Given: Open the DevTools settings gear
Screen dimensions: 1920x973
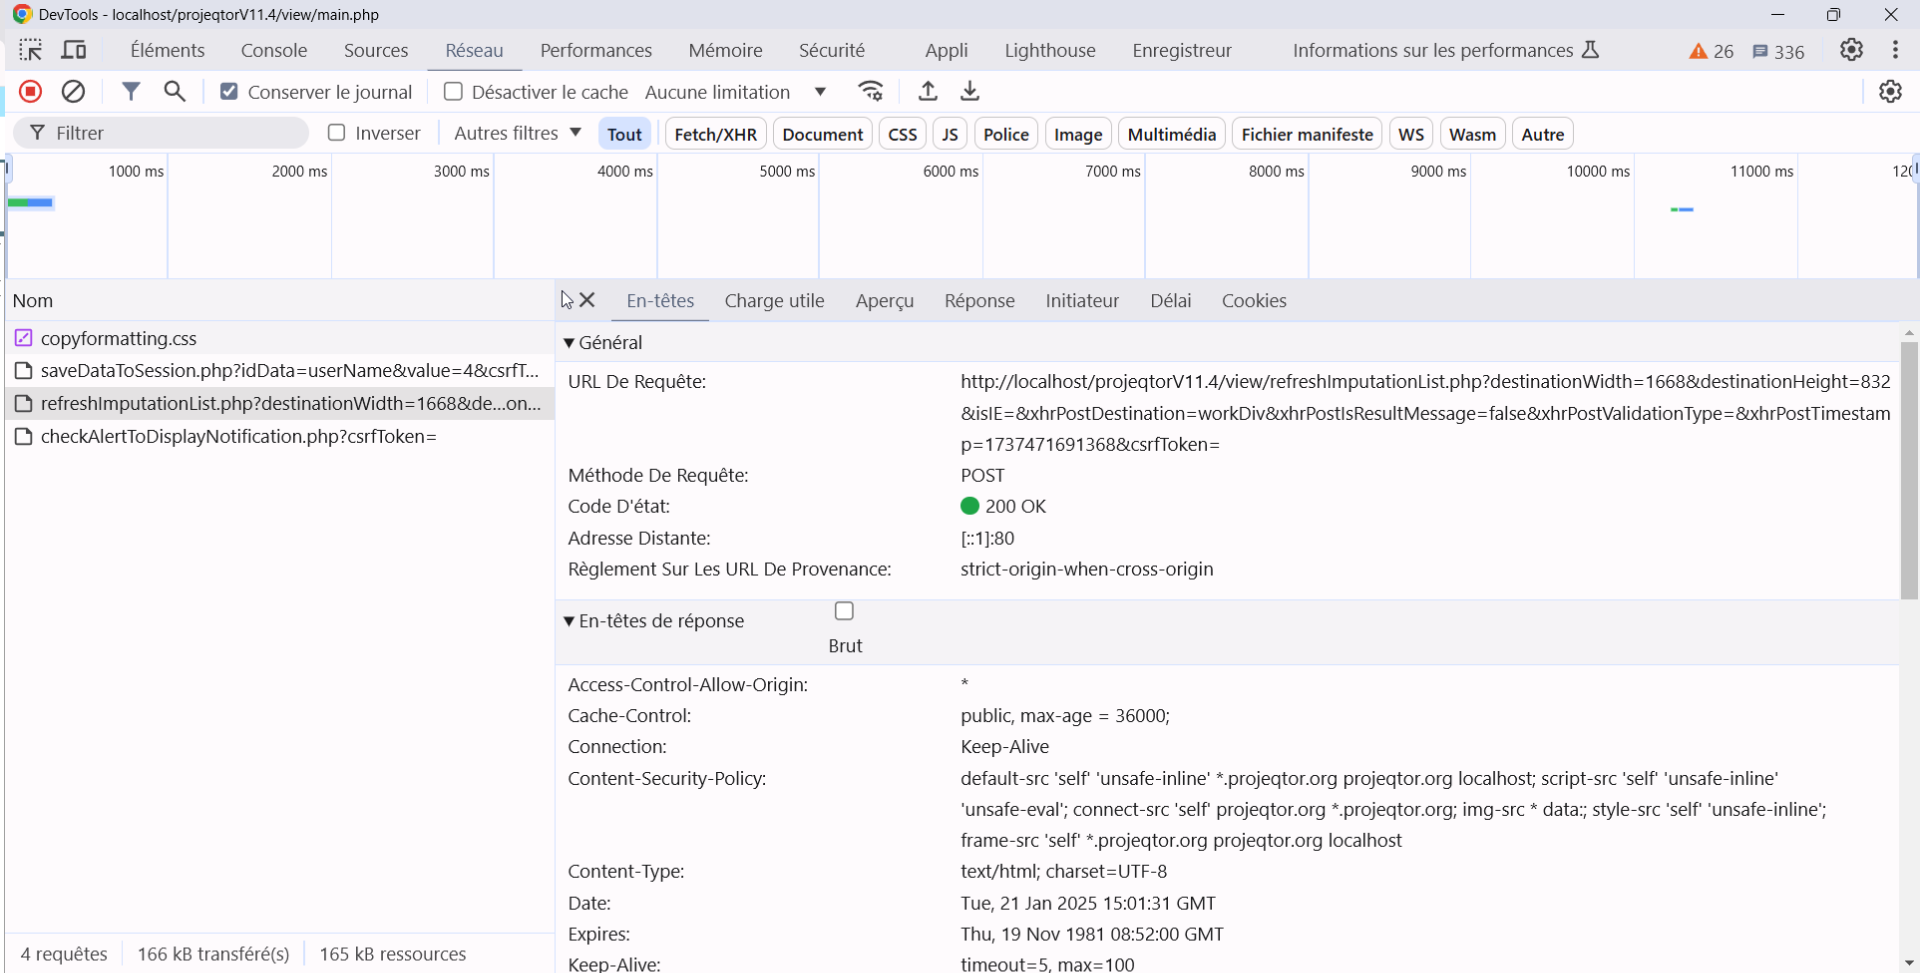Looking at the screenshot, I should click(x=1851, y=50).
